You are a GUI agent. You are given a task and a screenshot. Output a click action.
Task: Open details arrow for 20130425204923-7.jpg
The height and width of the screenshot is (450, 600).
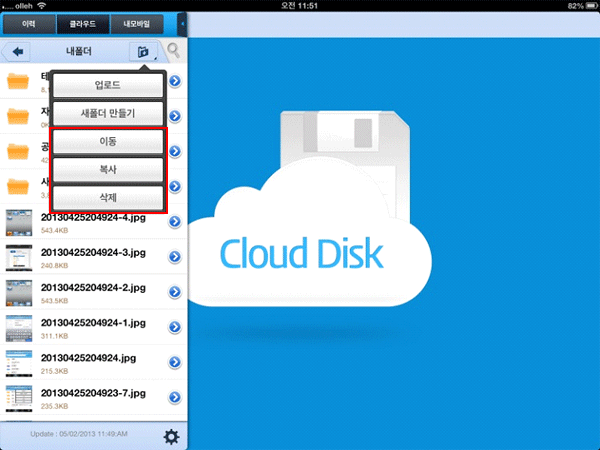click(175, 397)
